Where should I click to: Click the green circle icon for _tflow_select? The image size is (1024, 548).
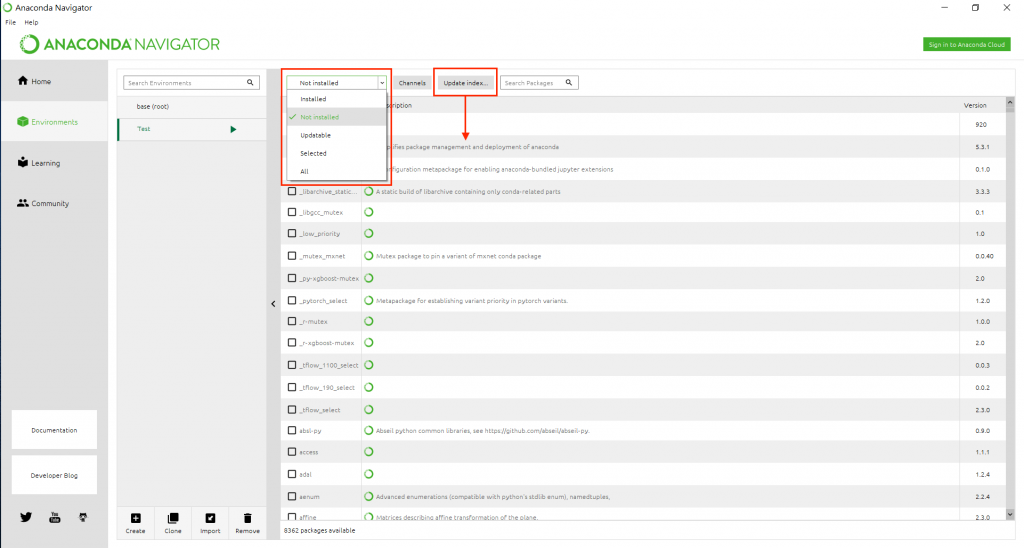tap(369, 410)
